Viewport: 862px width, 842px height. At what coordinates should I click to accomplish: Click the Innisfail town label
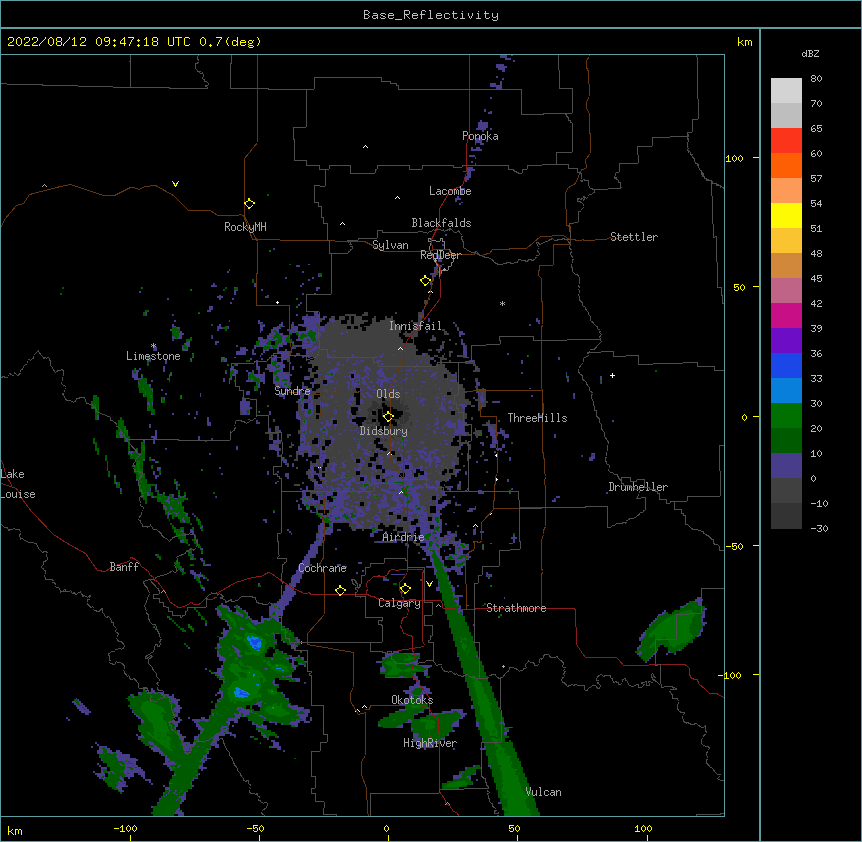click(x=416, y=326)
